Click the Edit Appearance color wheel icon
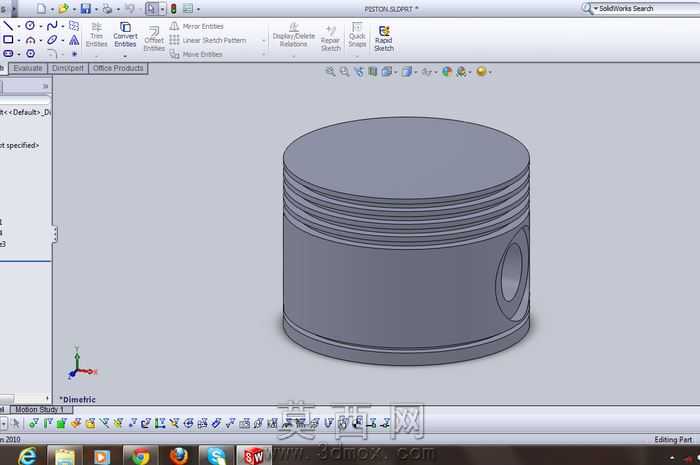This screenshot has width=700, height=465. pyautogui.click(x=446, y=71)
